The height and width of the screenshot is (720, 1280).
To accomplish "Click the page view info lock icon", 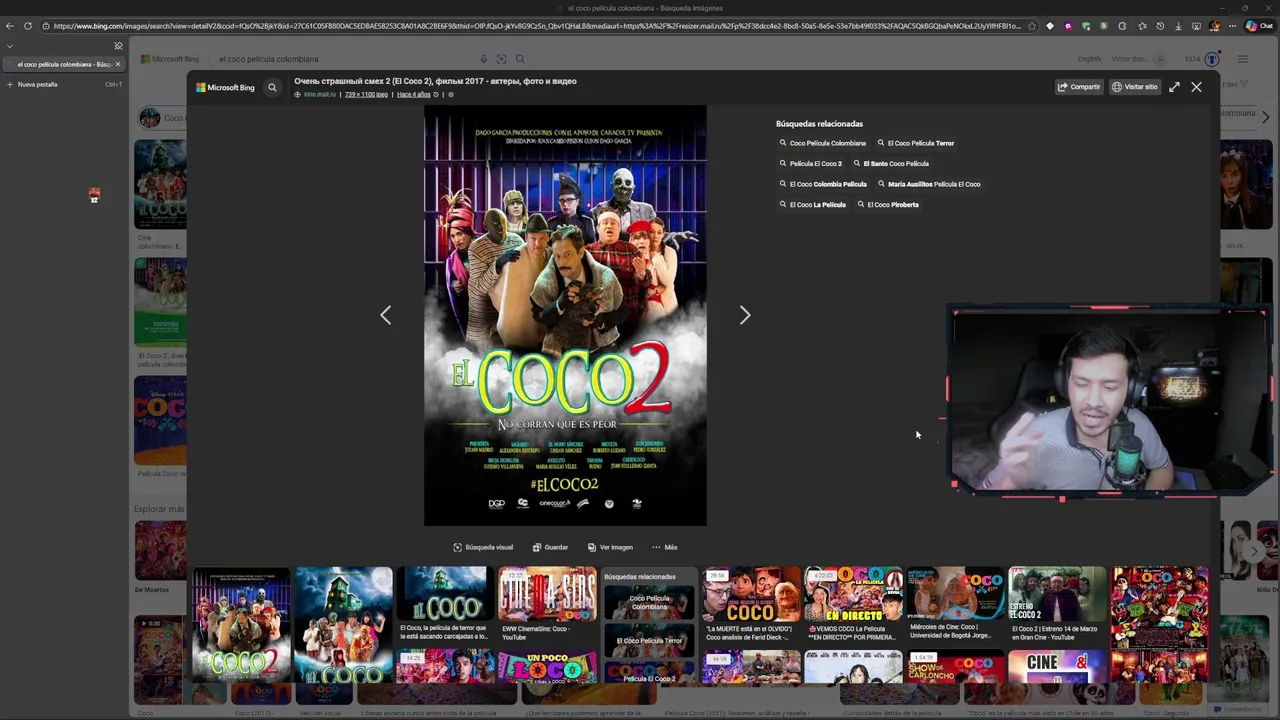I will point(45,26).
